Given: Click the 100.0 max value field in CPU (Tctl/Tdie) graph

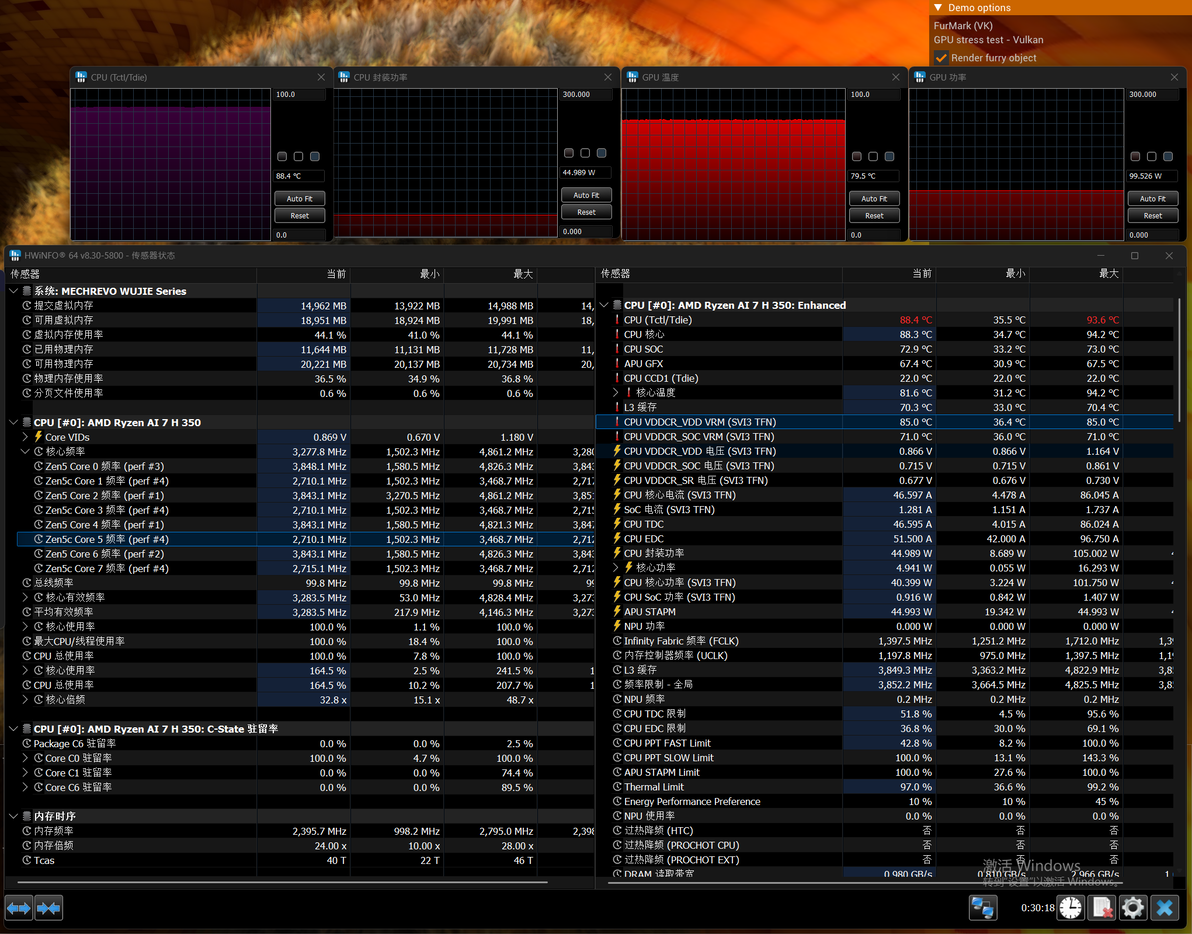Looking at the screenshot, I should tap(300, 94).
